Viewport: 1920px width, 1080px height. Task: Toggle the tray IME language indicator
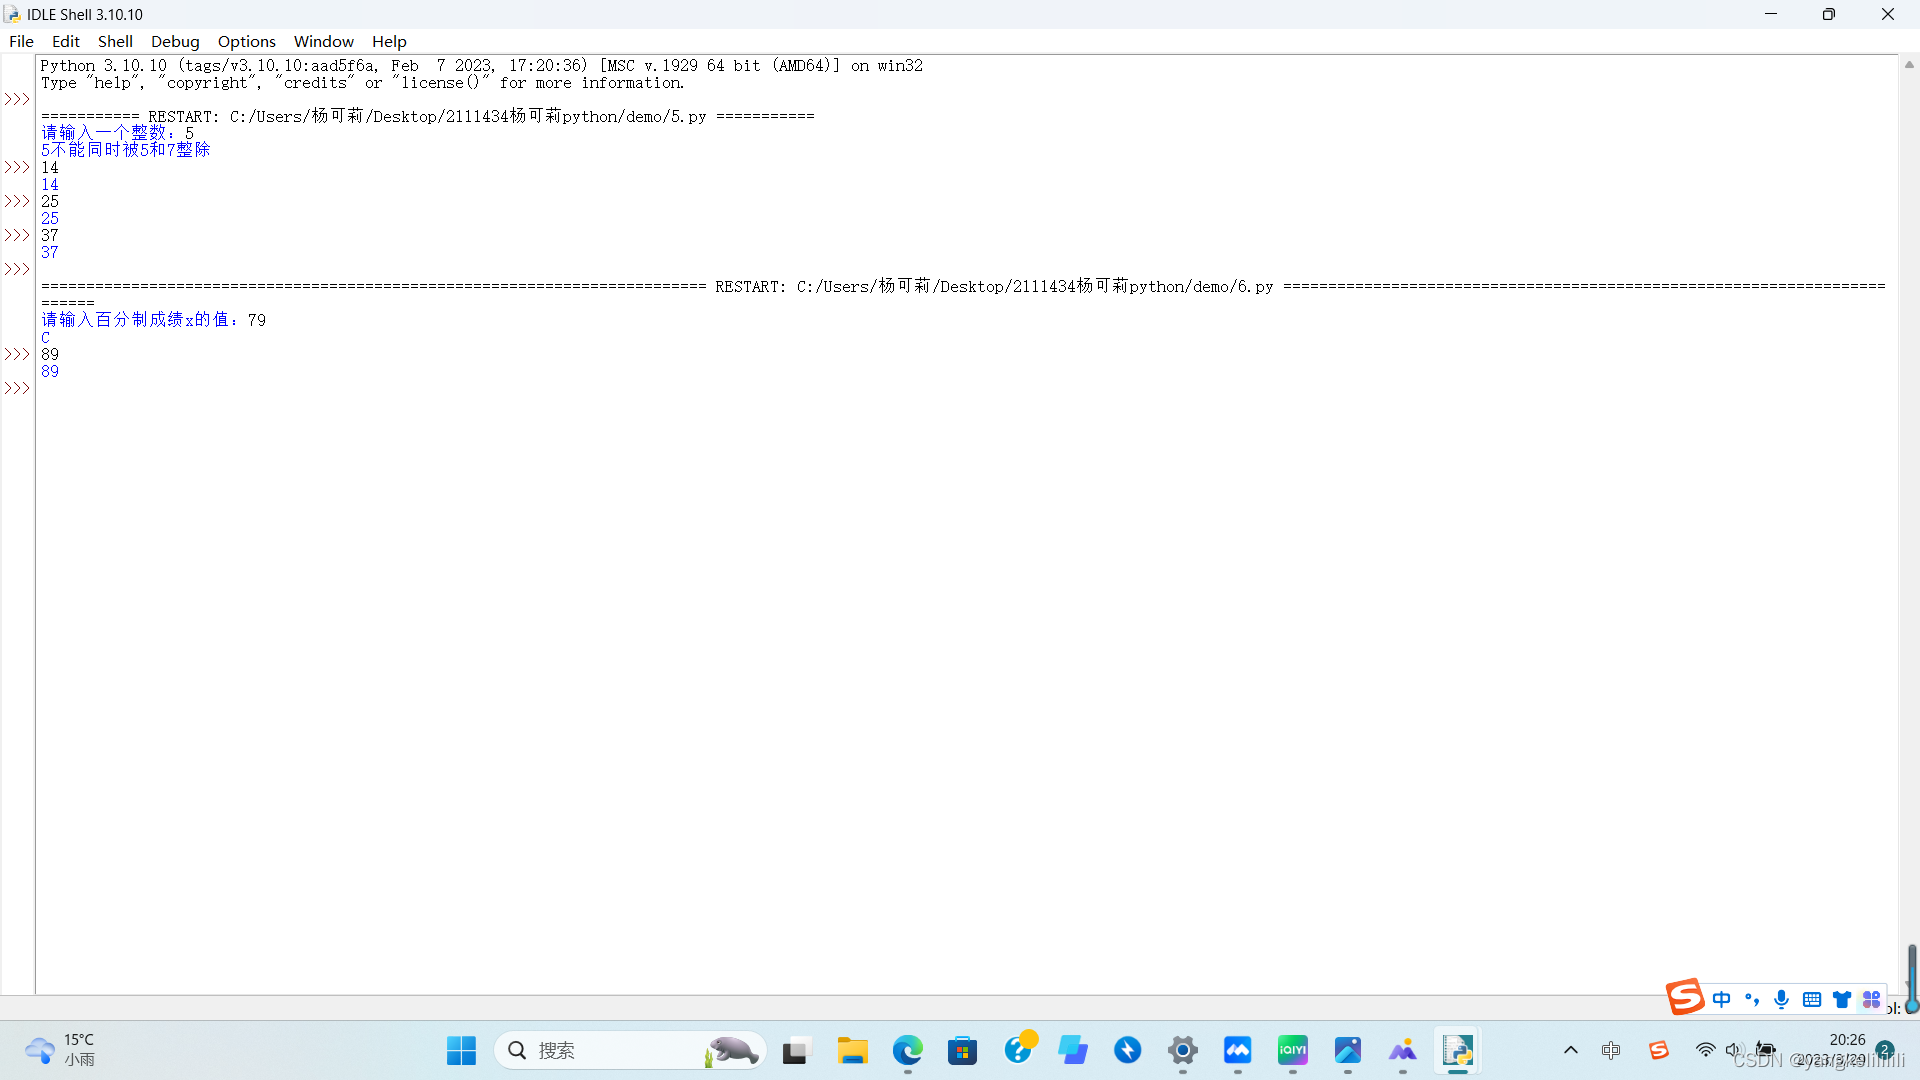tap(1611, 1050)
